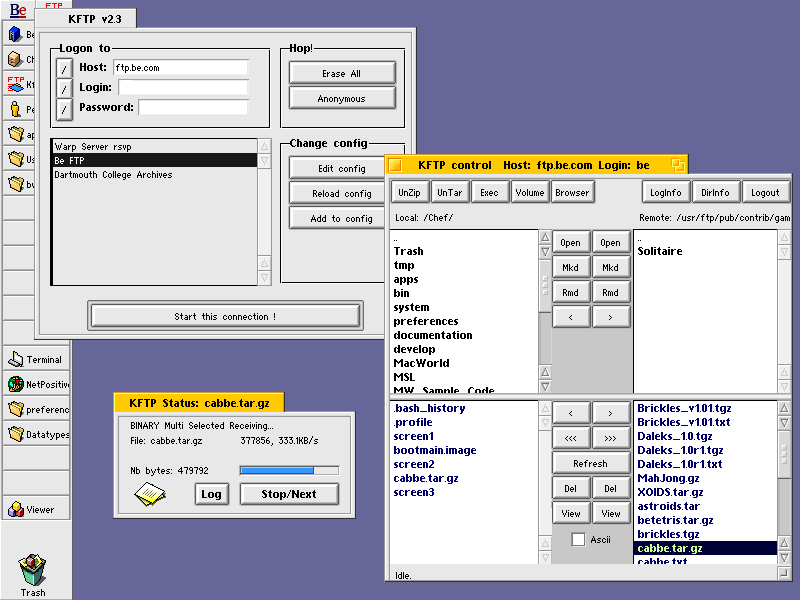Click the slash button beside Password field
The height and width of the screenshot is (600, 800).
[64, 109]
